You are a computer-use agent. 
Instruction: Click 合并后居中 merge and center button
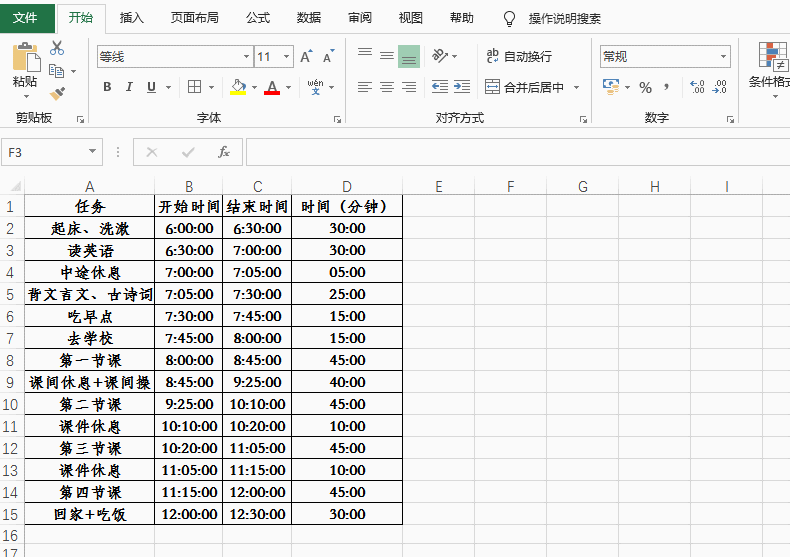click(x=524, y=88)
